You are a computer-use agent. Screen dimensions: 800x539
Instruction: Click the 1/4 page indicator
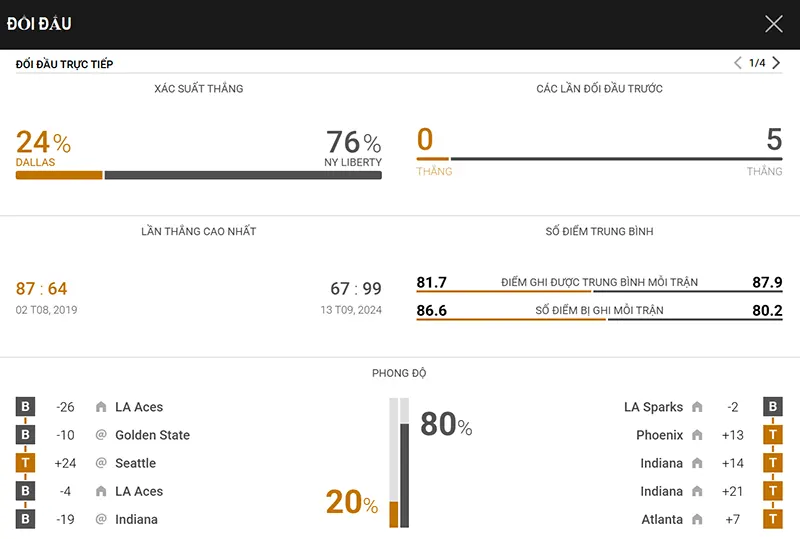click(x=757, y=63)
